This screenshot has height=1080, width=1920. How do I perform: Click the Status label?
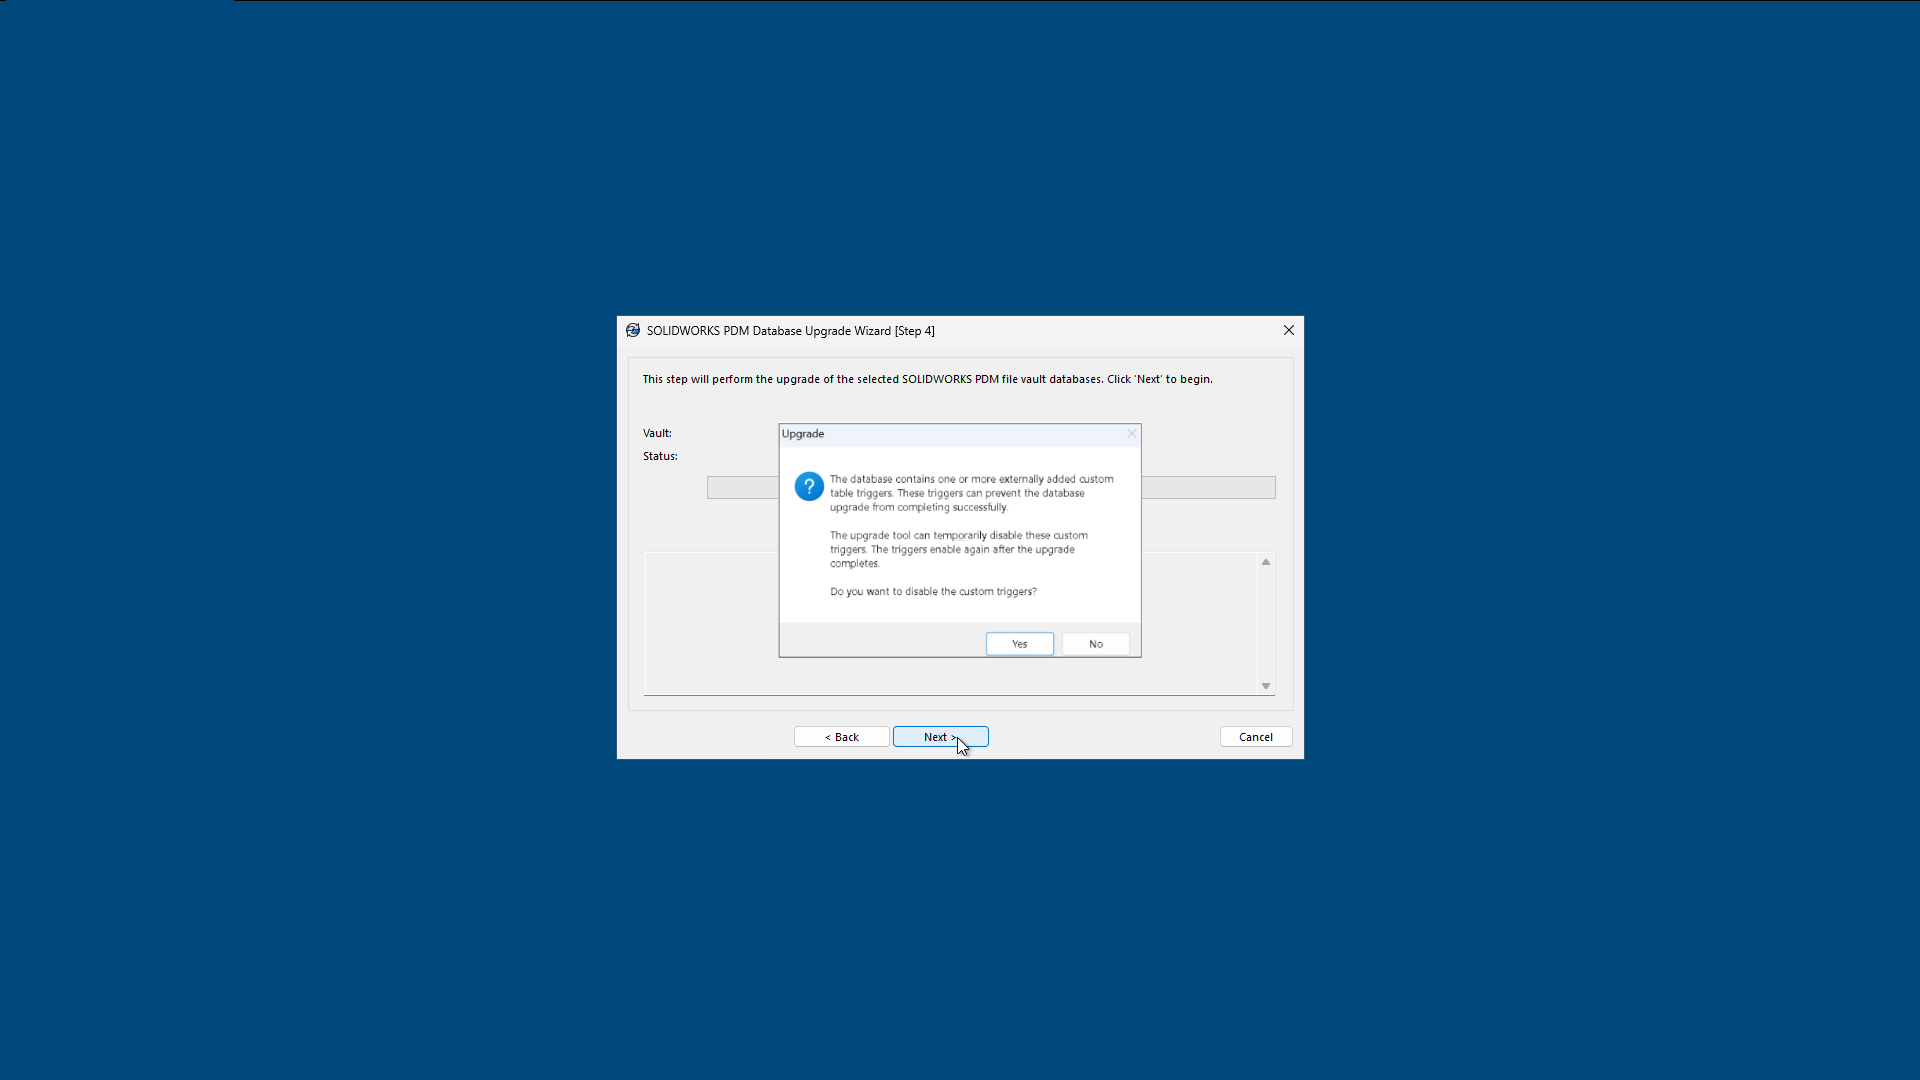pyautogui.click(x=660, y=457)
